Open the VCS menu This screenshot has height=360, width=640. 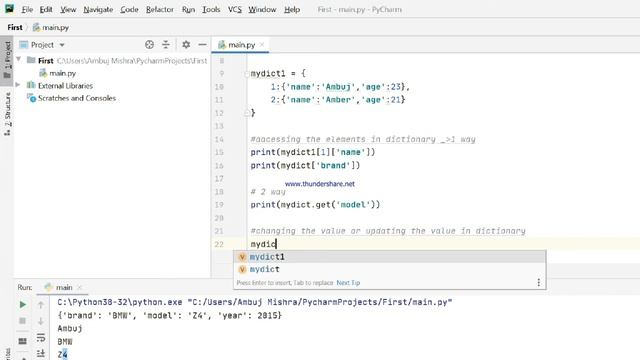point(234,9)
